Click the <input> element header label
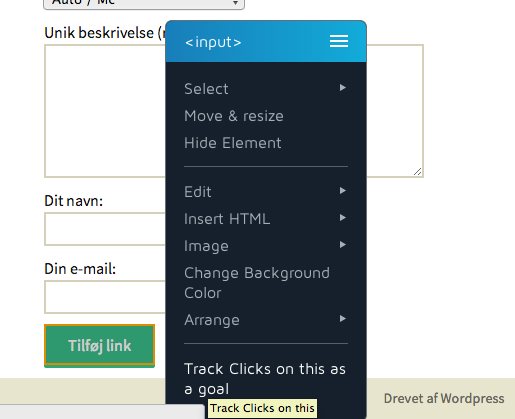Screen dimensions: 515x419 pyautogui.click(x=213, y=42)
